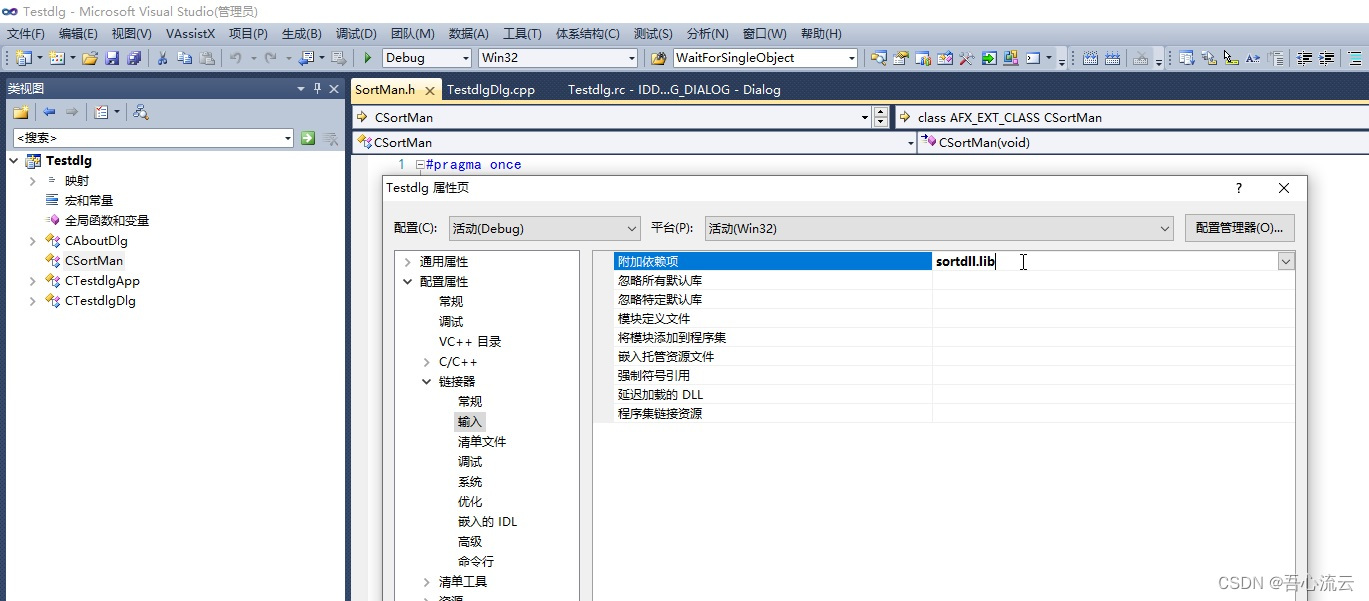Click the Class View search-binoculars icon
Image resolution: width=1369 pixels, height=601 pixels.
[x=141, y=112]
